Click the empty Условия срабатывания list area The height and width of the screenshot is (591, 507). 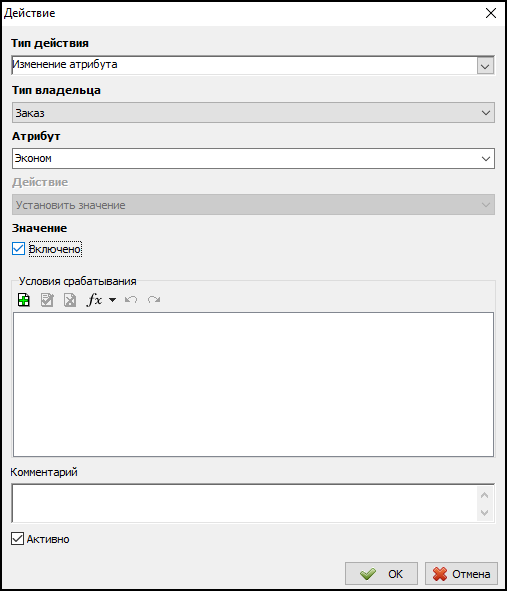coord(253,384)
